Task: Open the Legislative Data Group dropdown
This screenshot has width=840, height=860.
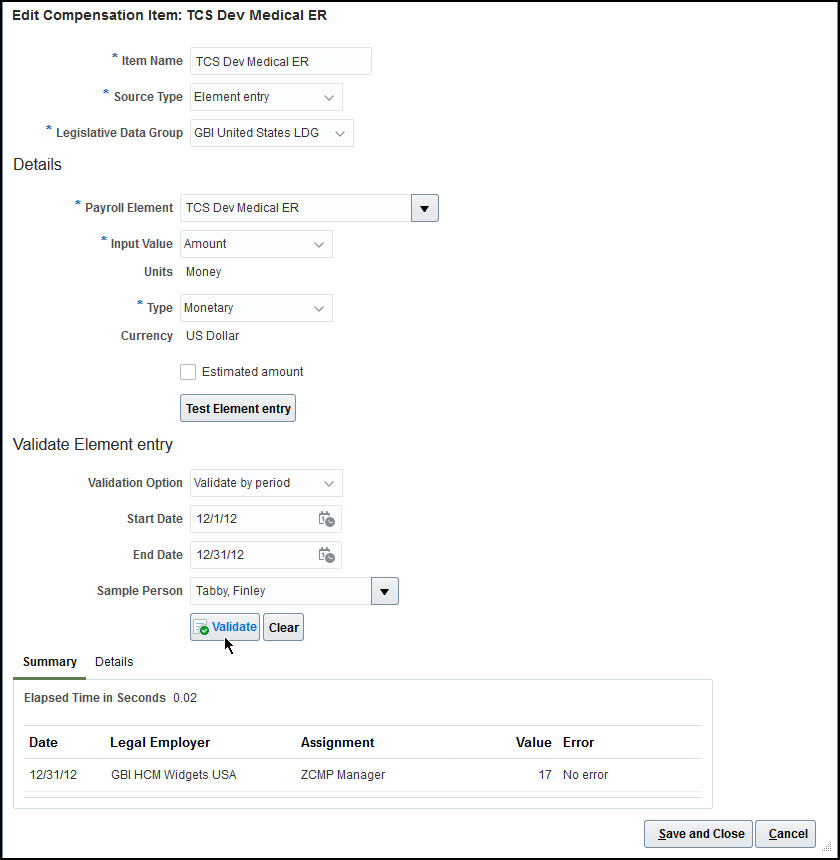Action: pyautogui.click(x=340, y=133)
